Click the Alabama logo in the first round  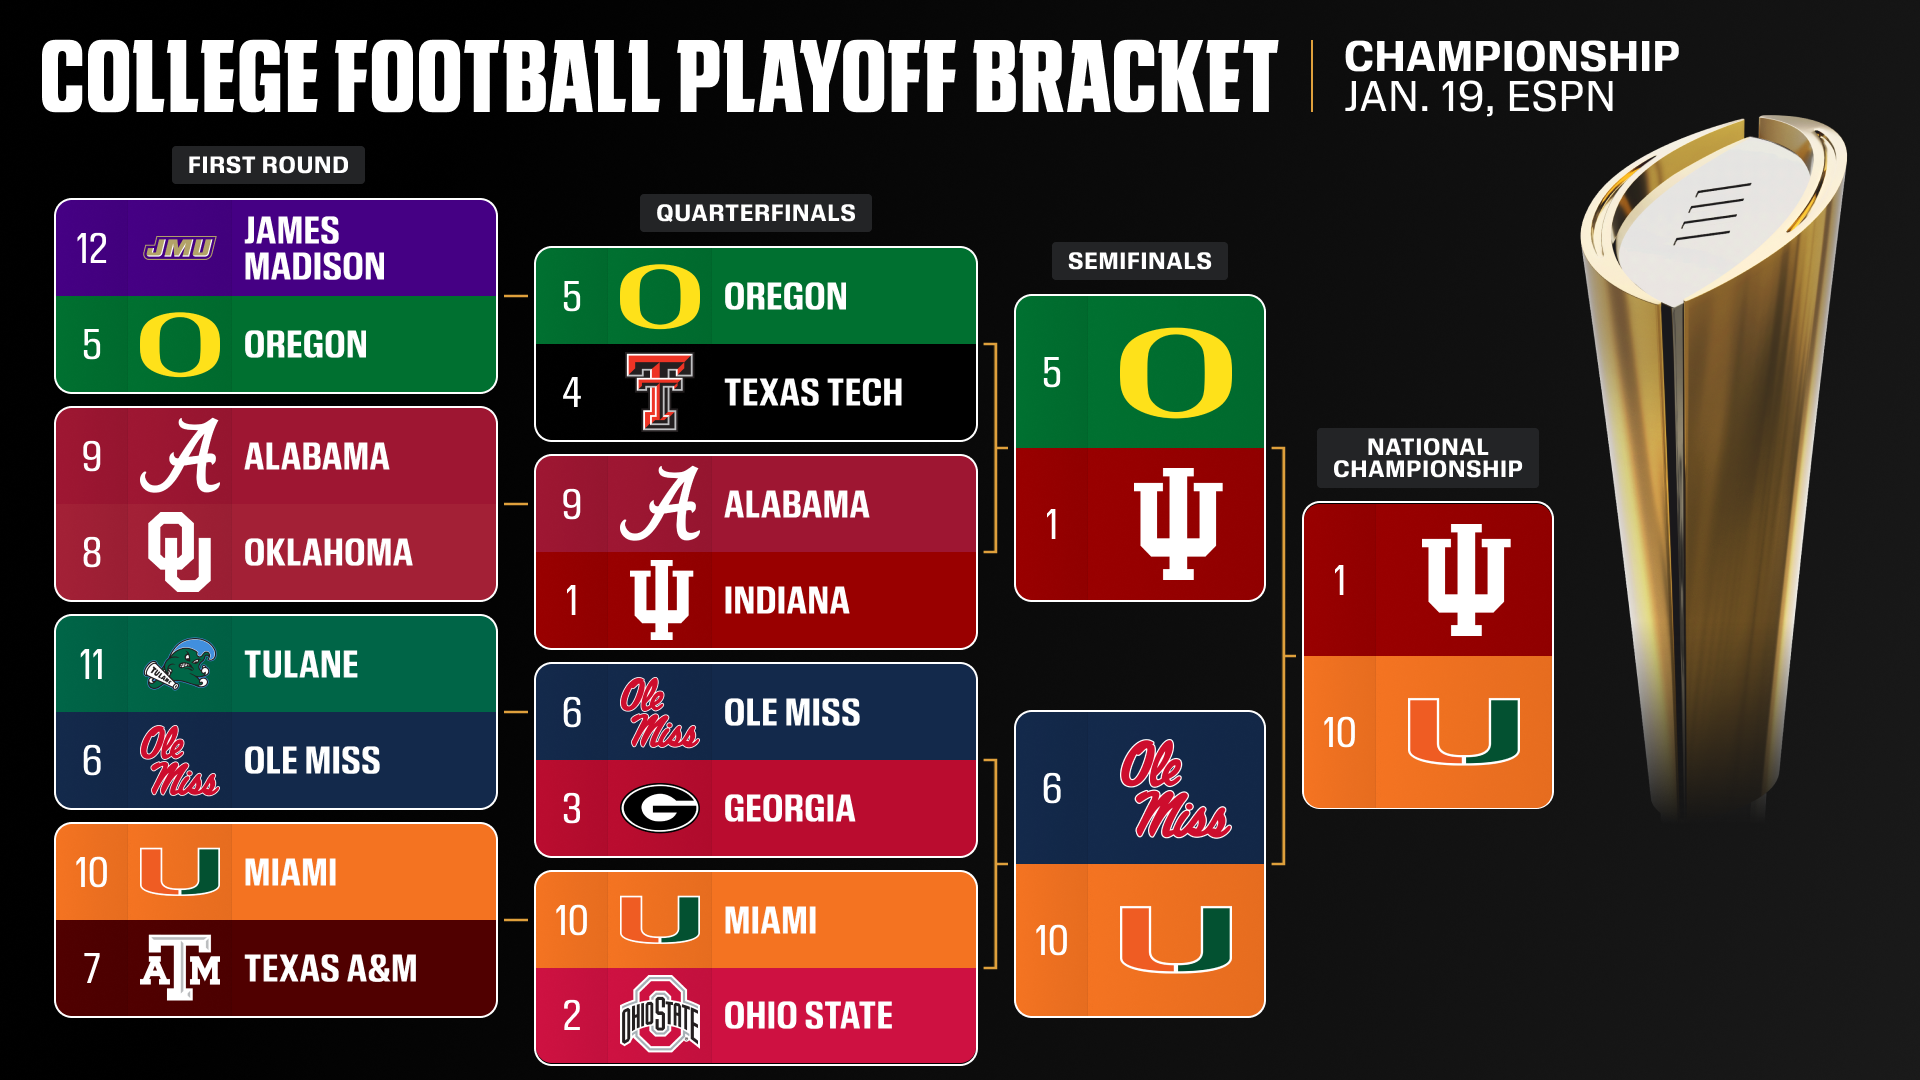point(180,456)
